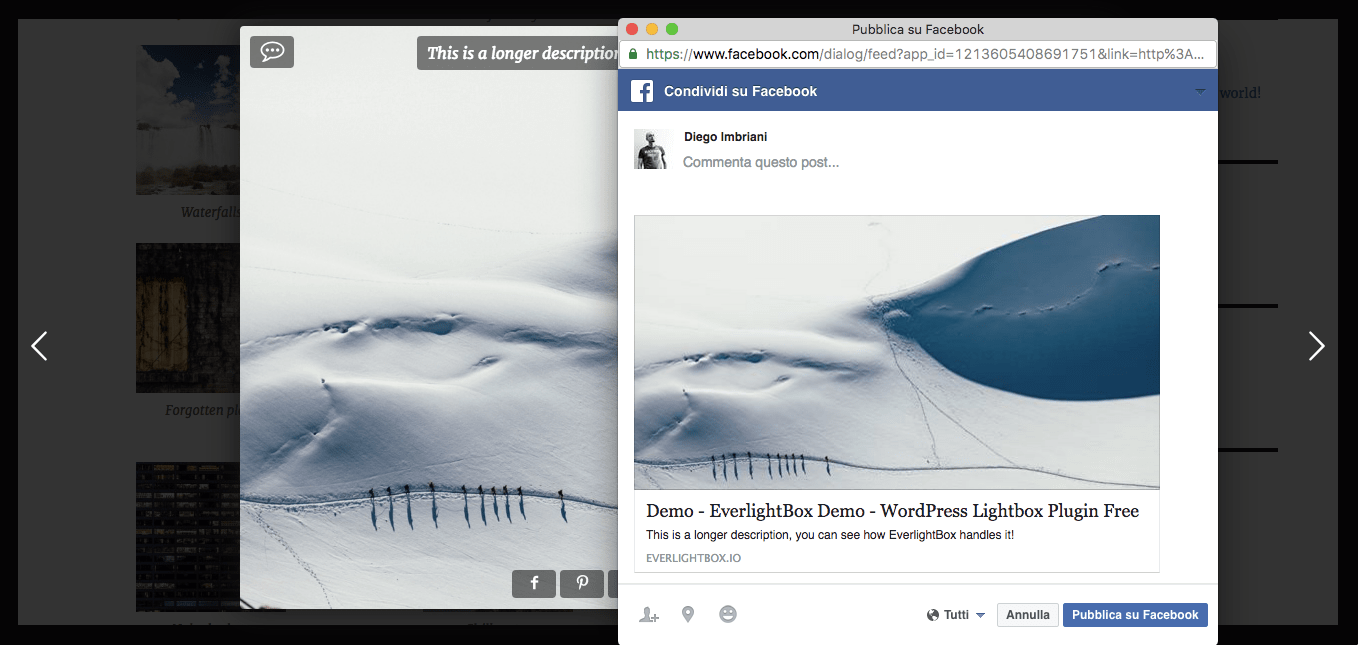Screen dimensions: 1358x645
Task: Open the Waterfalls gallery thumbnail
Action: pos(188,120)
